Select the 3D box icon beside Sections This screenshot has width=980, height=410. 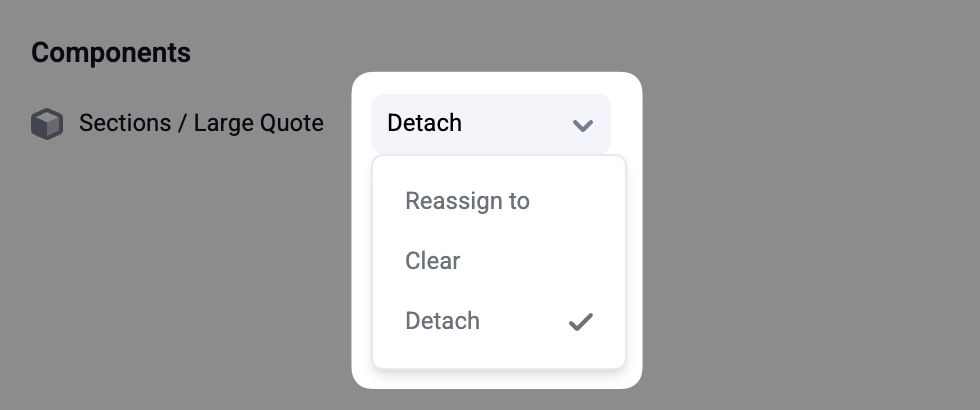(47, 124)
